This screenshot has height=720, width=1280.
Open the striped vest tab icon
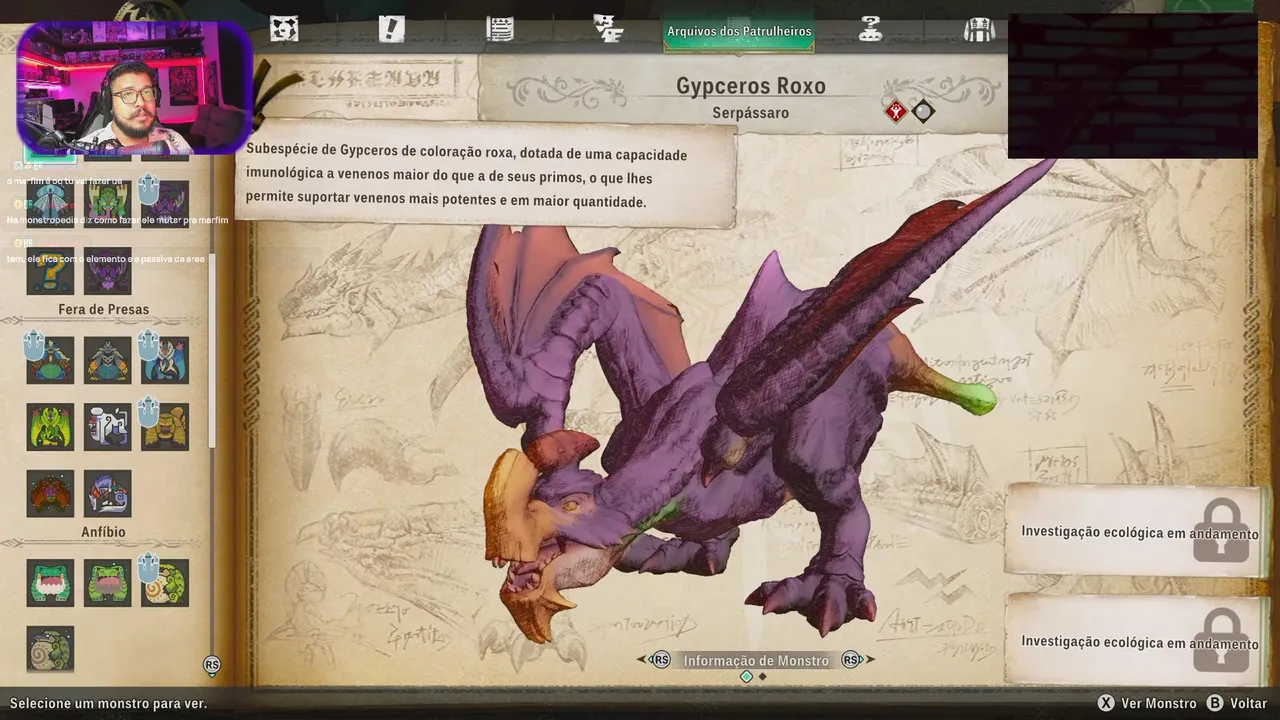979,29
